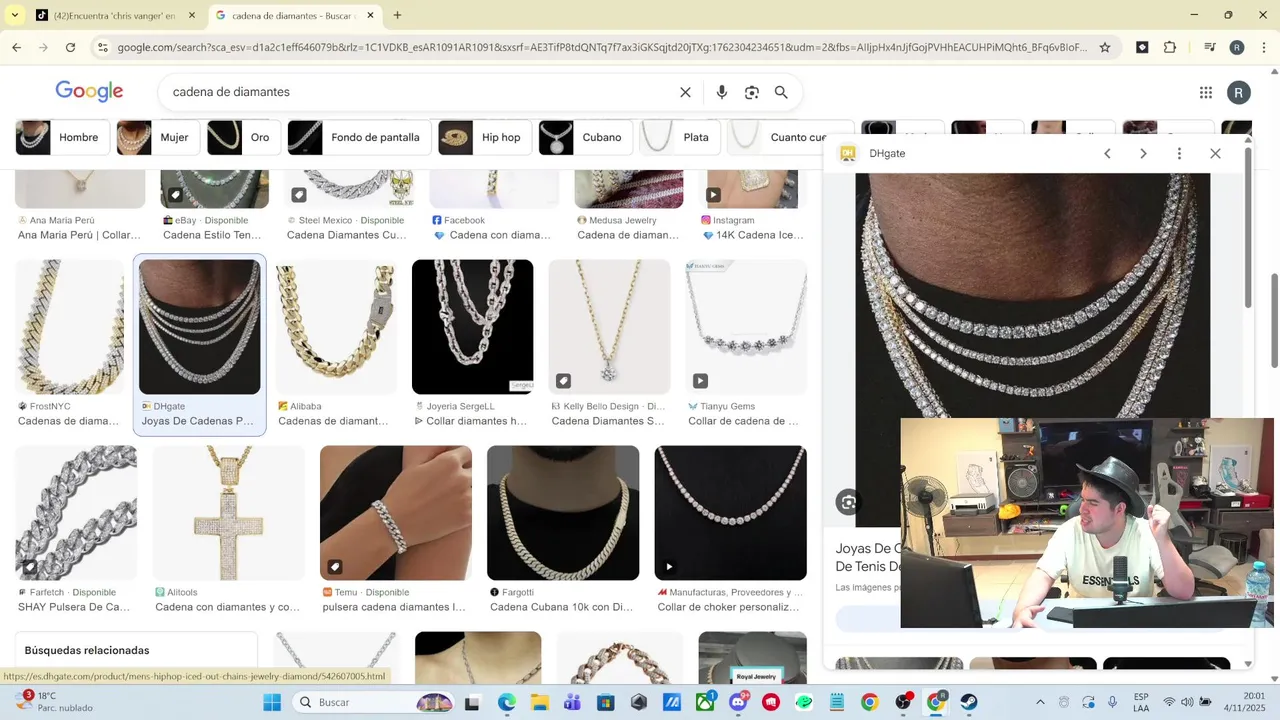
Task: Open the Manufacturas choker thumbnail
Action: 730,513
